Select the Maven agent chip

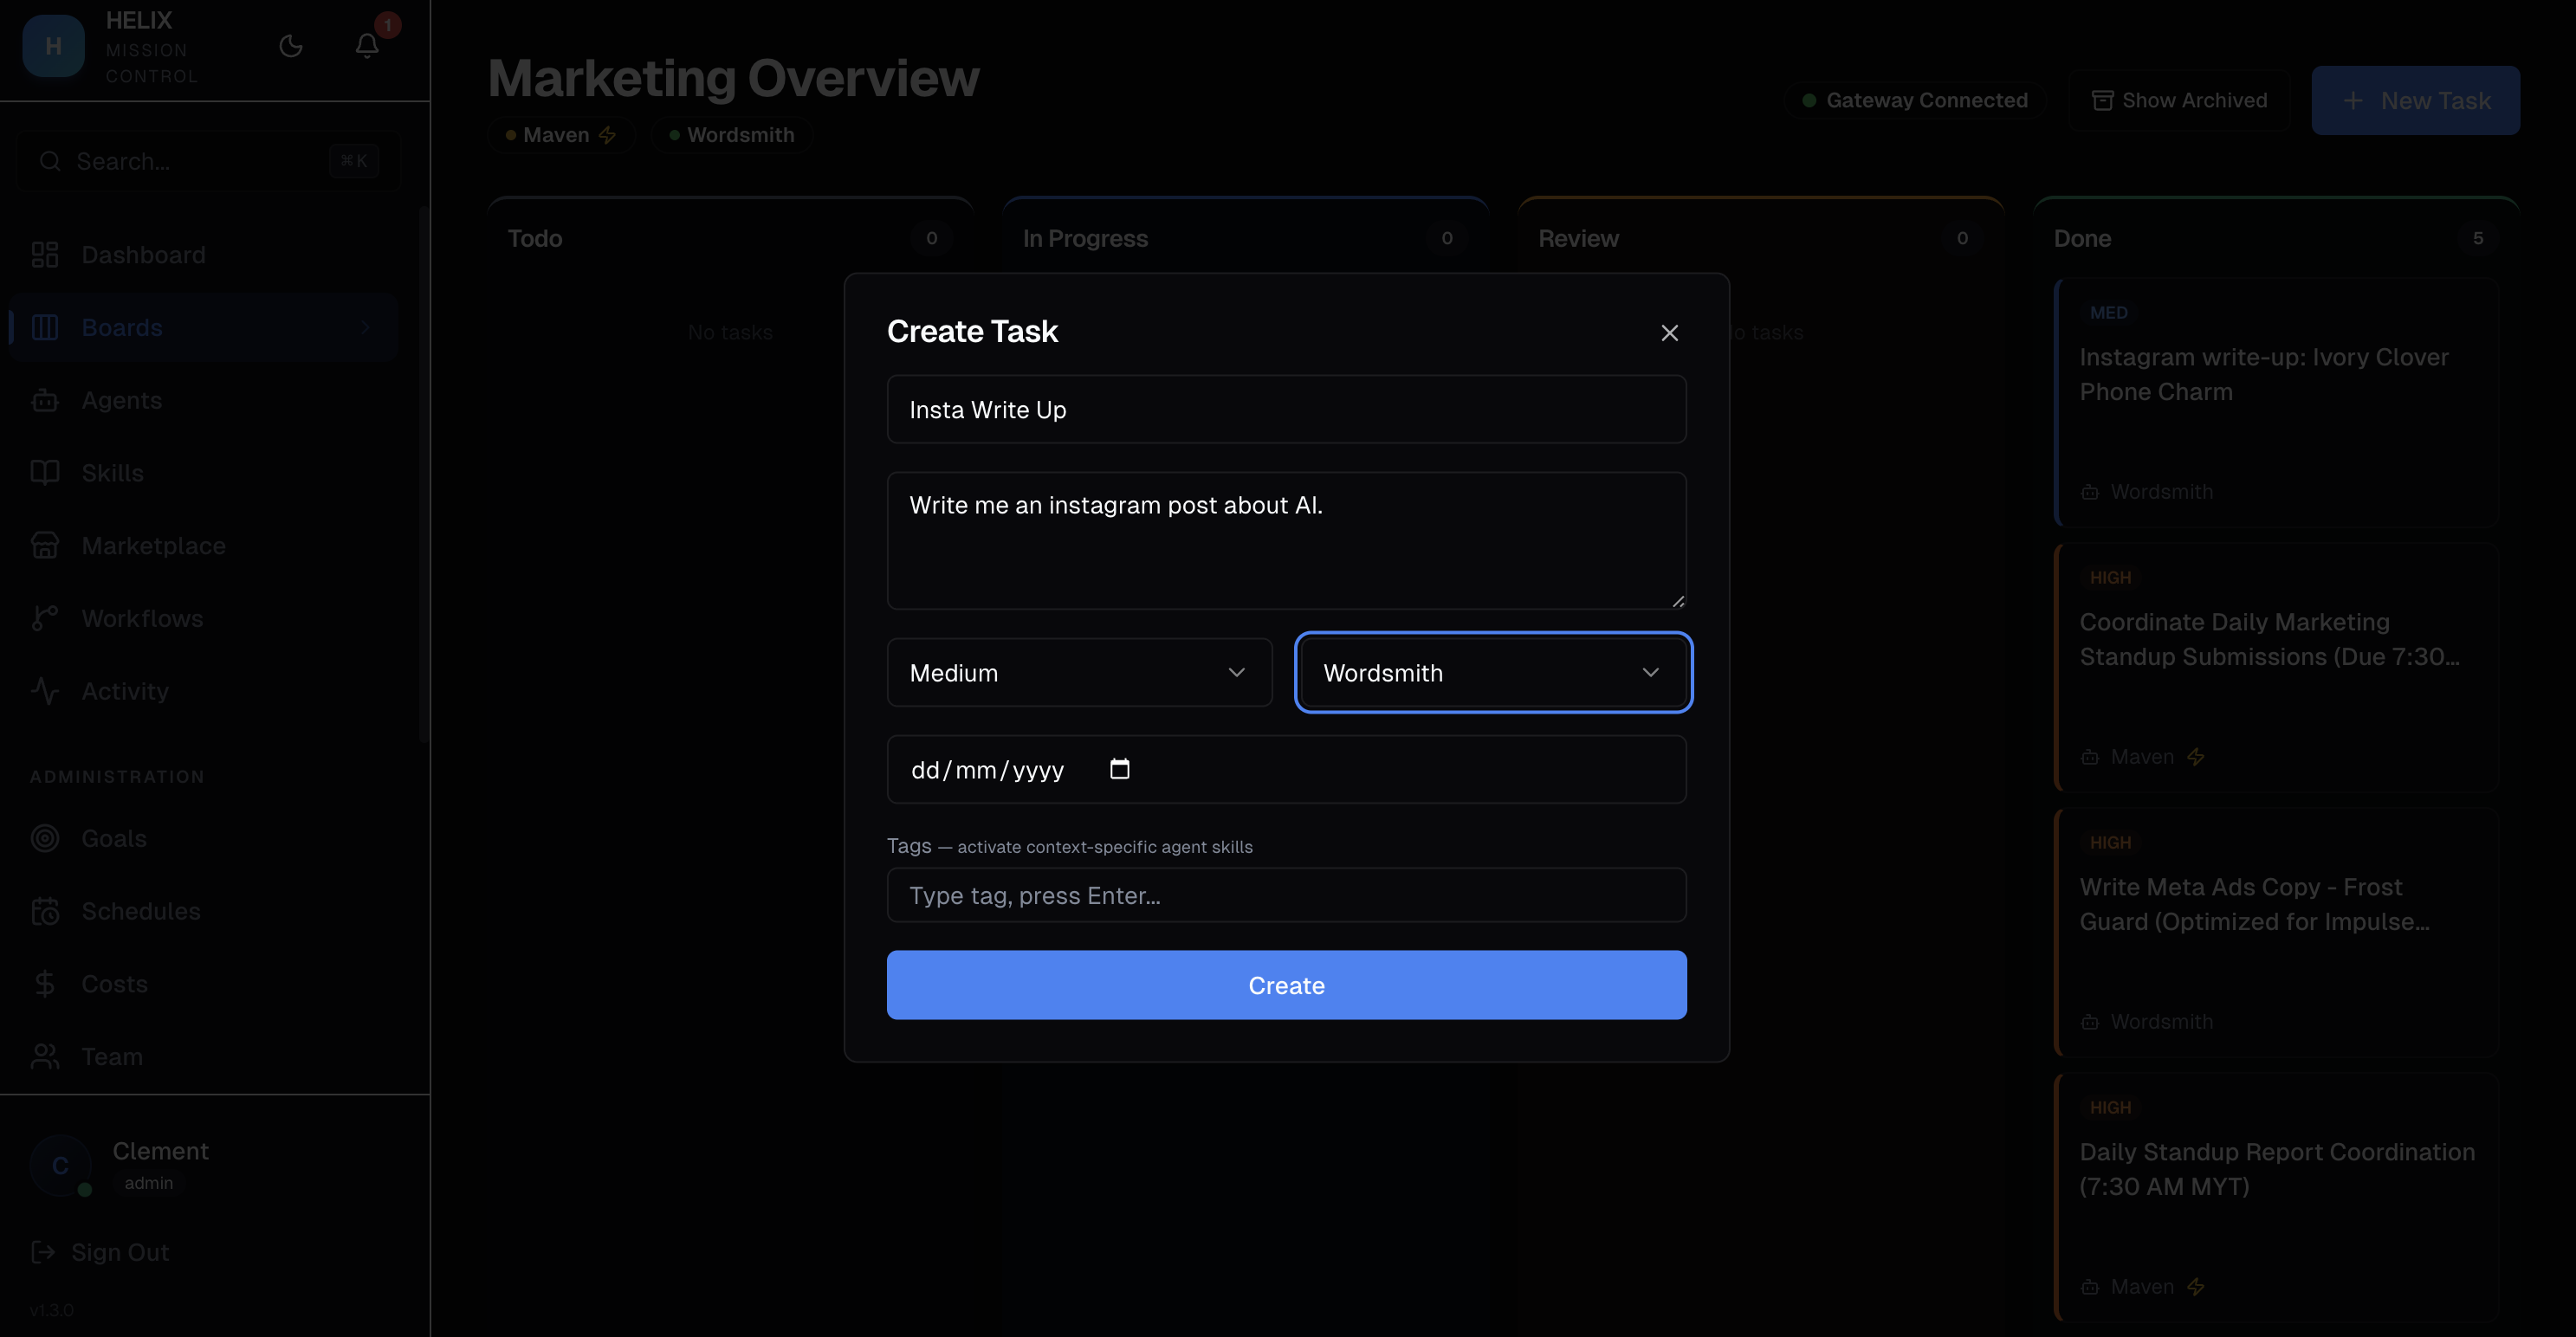[561, 135]
